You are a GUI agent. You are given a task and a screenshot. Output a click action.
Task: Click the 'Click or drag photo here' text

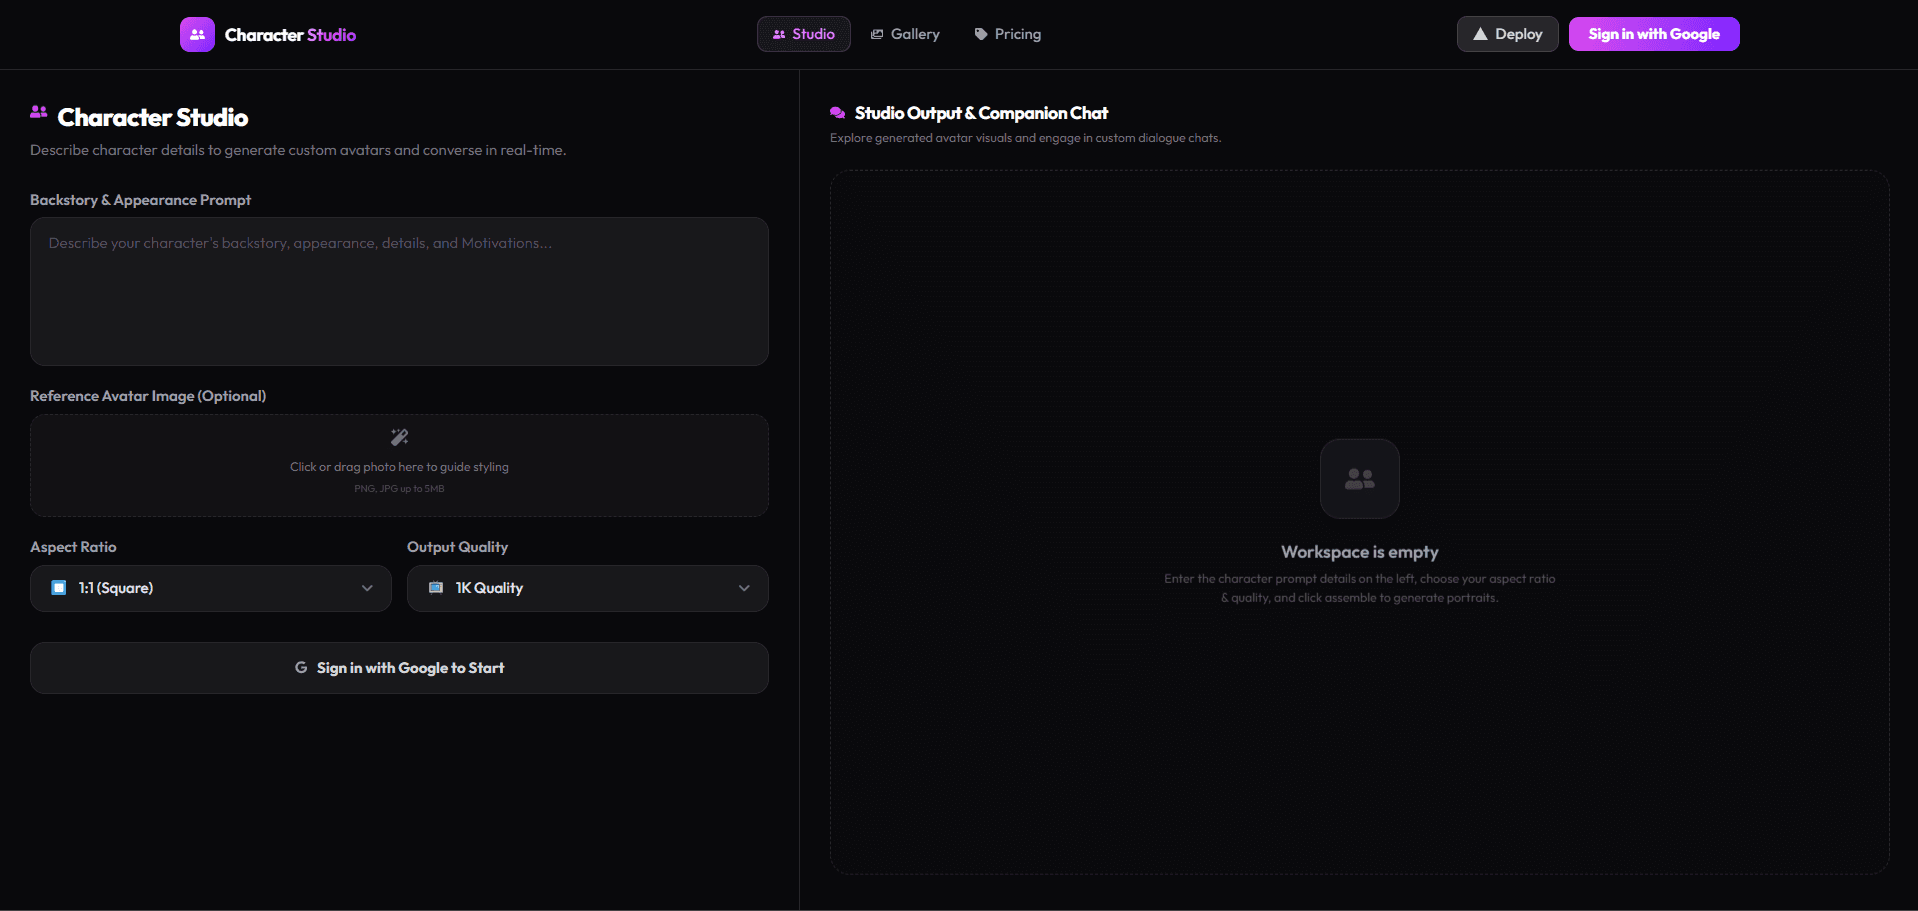coord(399,467)
